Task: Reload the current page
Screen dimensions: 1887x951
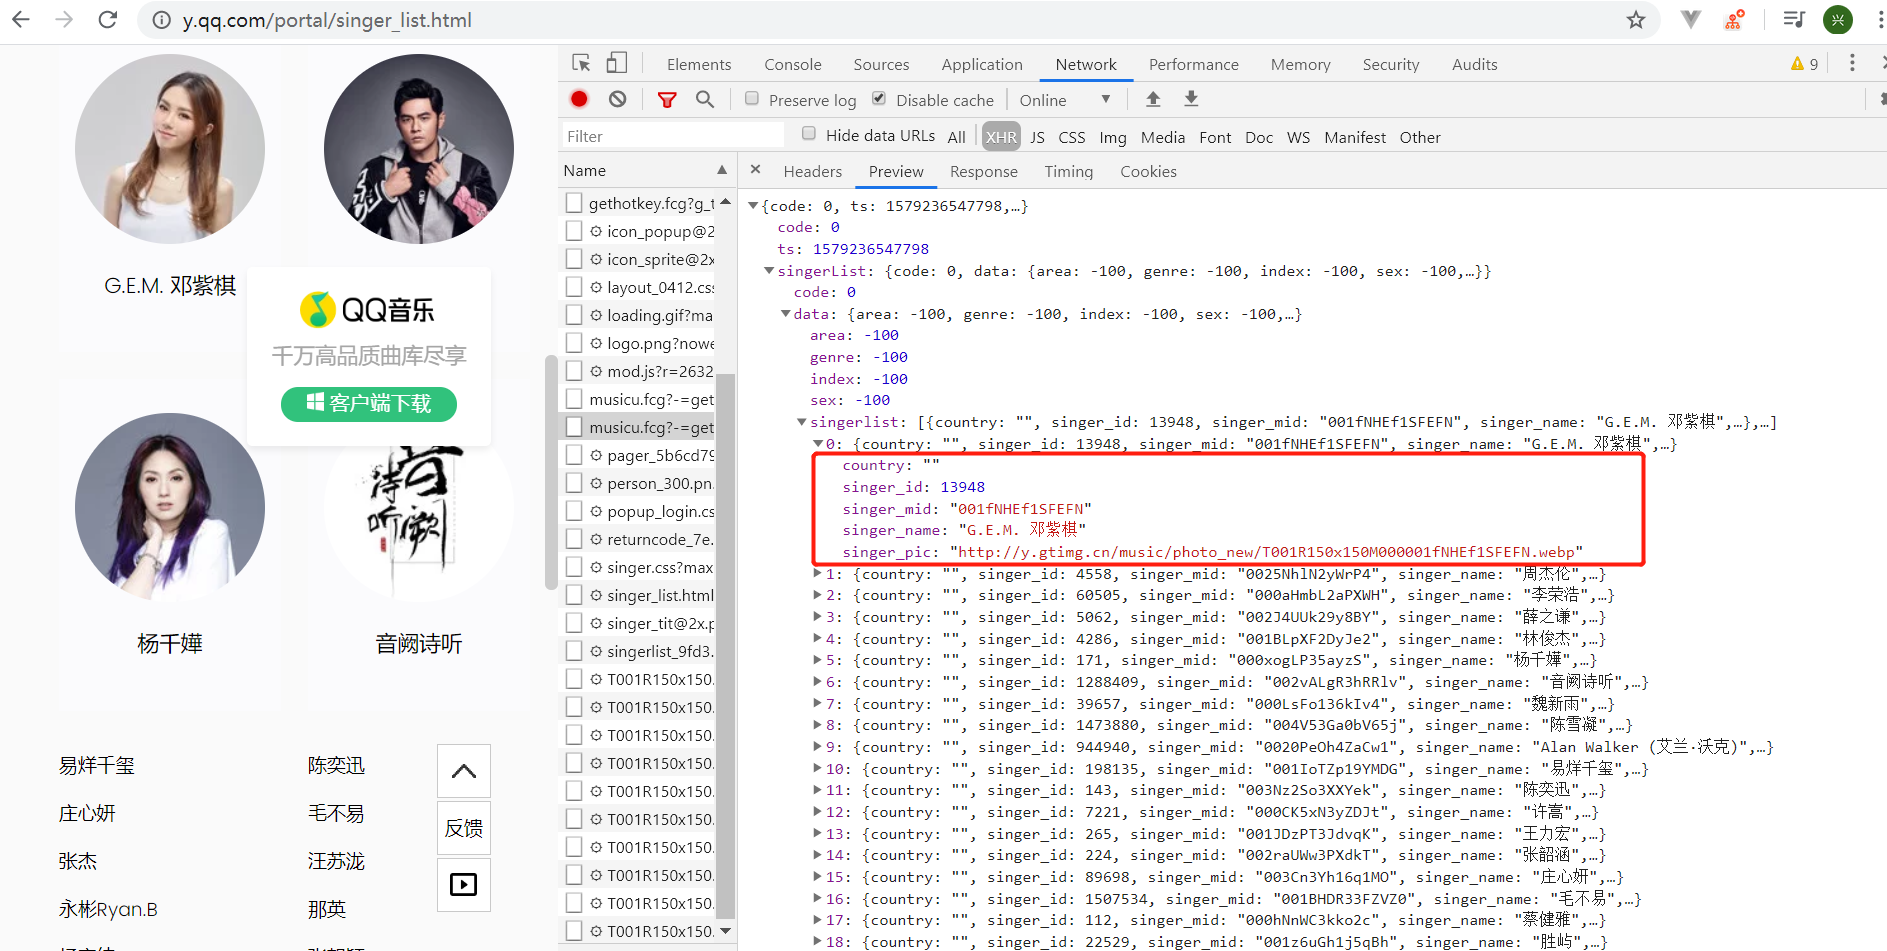Action: pyautogui.click(x=108, y=19)
